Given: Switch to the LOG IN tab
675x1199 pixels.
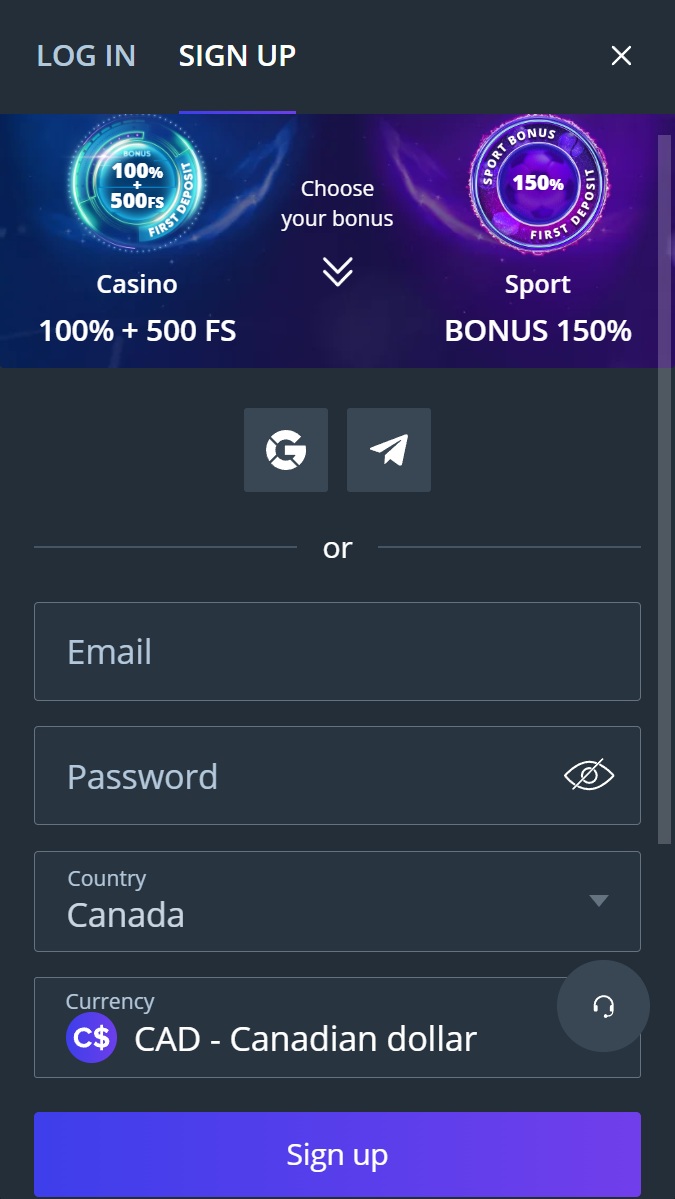Looking at the screenshot, I should pyautogui.click(x=86, y=56).
